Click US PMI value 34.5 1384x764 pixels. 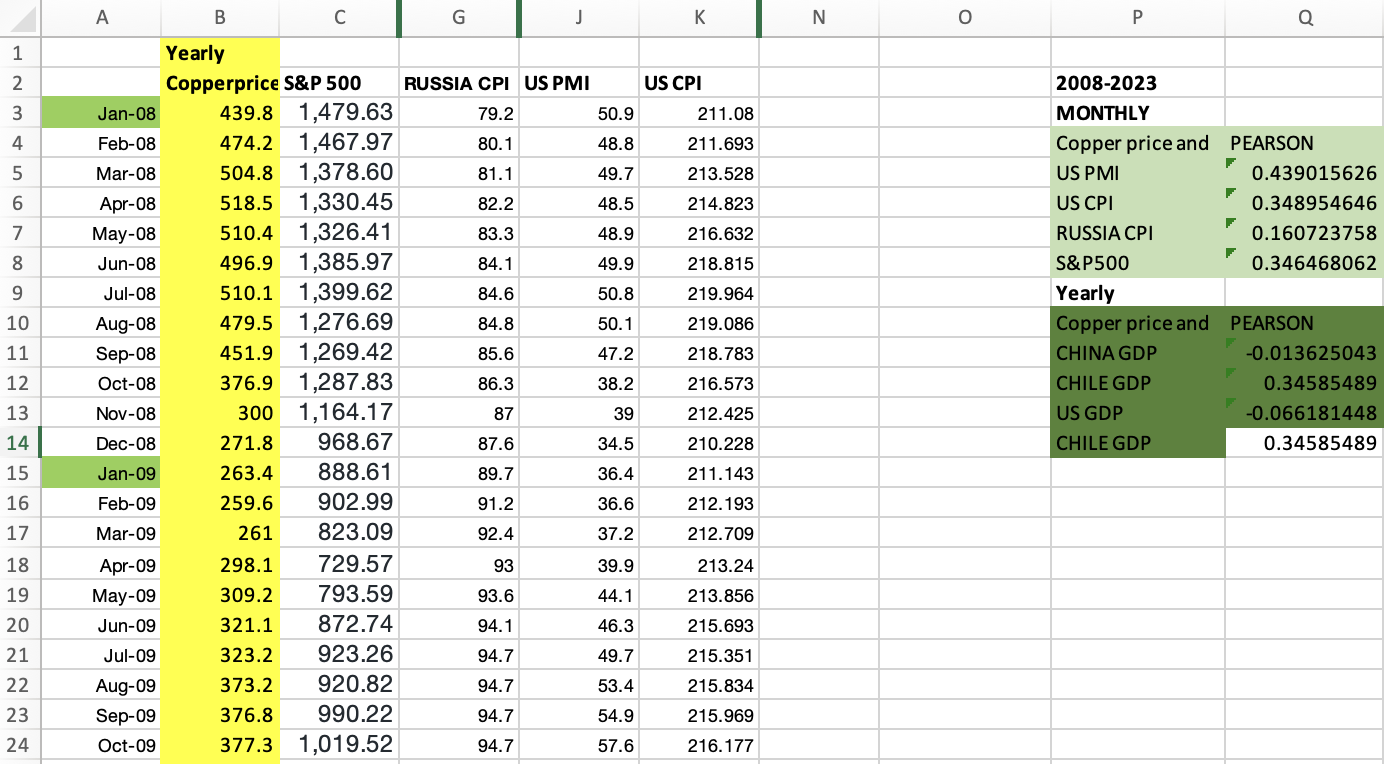579,443
